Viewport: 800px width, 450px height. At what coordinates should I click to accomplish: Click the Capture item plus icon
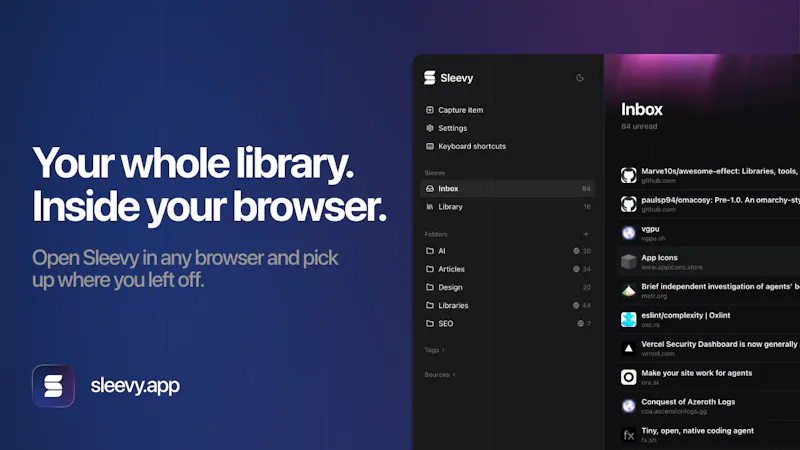(x=430, y=110)
